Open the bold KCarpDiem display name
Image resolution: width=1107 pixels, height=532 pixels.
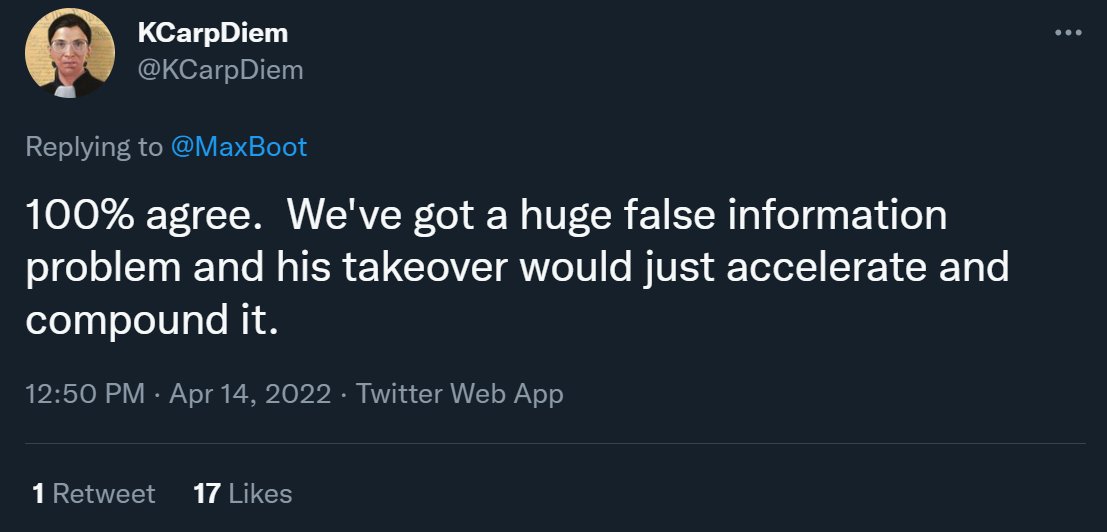click(212, 33)
